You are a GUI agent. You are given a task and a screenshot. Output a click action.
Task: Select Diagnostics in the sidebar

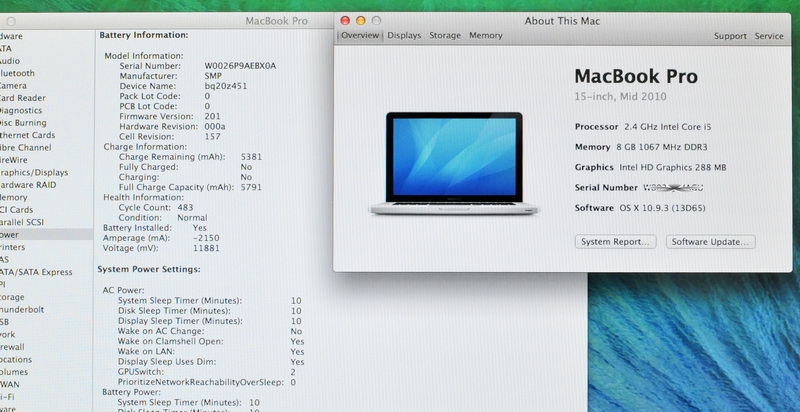click(20, 111)
